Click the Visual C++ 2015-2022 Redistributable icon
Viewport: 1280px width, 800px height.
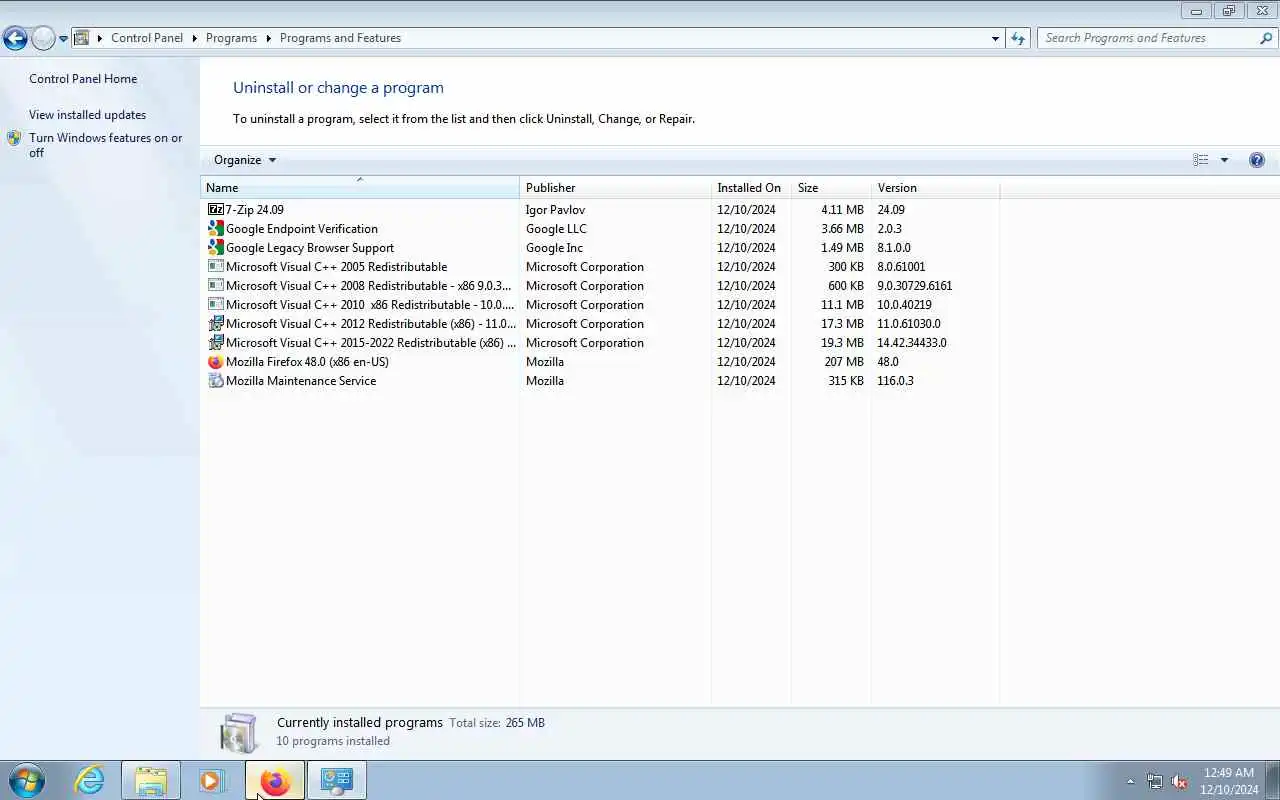215,343
